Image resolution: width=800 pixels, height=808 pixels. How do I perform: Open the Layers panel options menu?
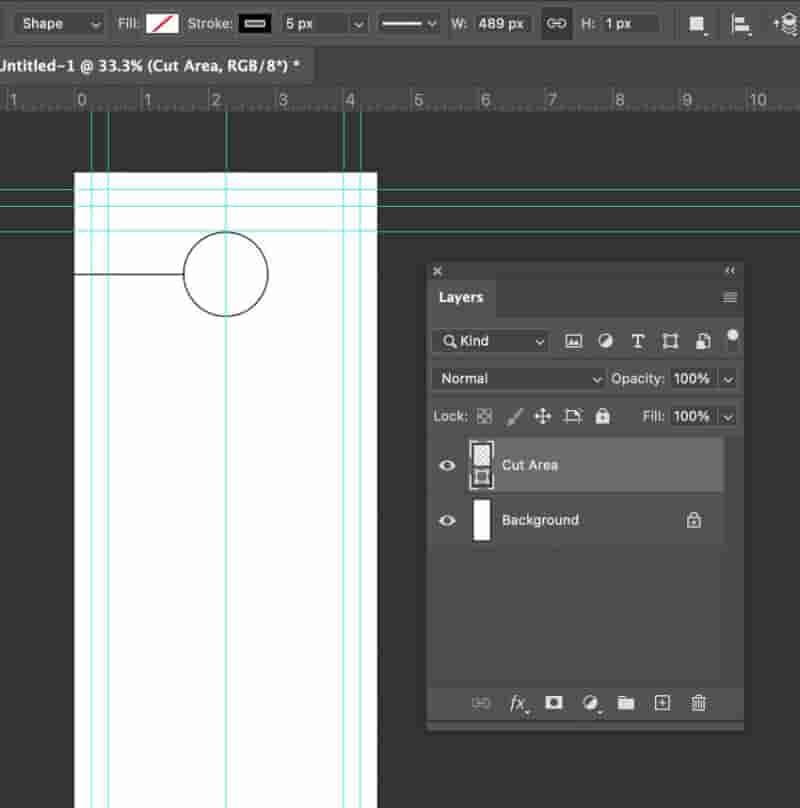[x=729, y=297]
